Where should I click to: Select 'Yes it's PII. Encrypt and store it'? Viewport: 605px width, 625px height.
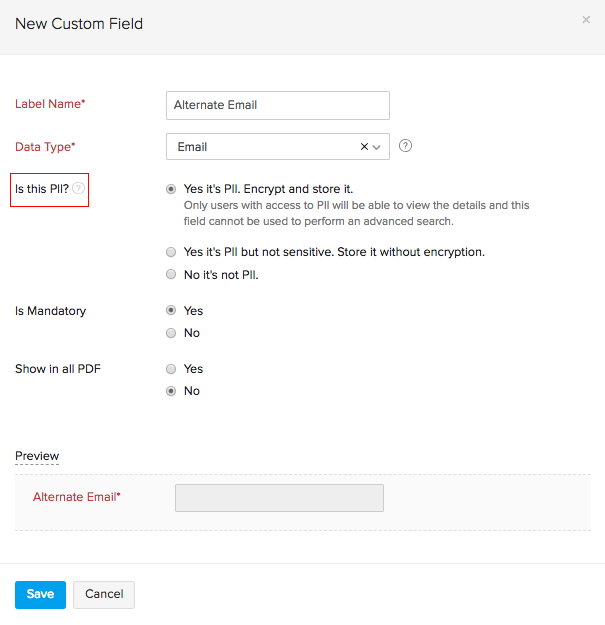171,188
